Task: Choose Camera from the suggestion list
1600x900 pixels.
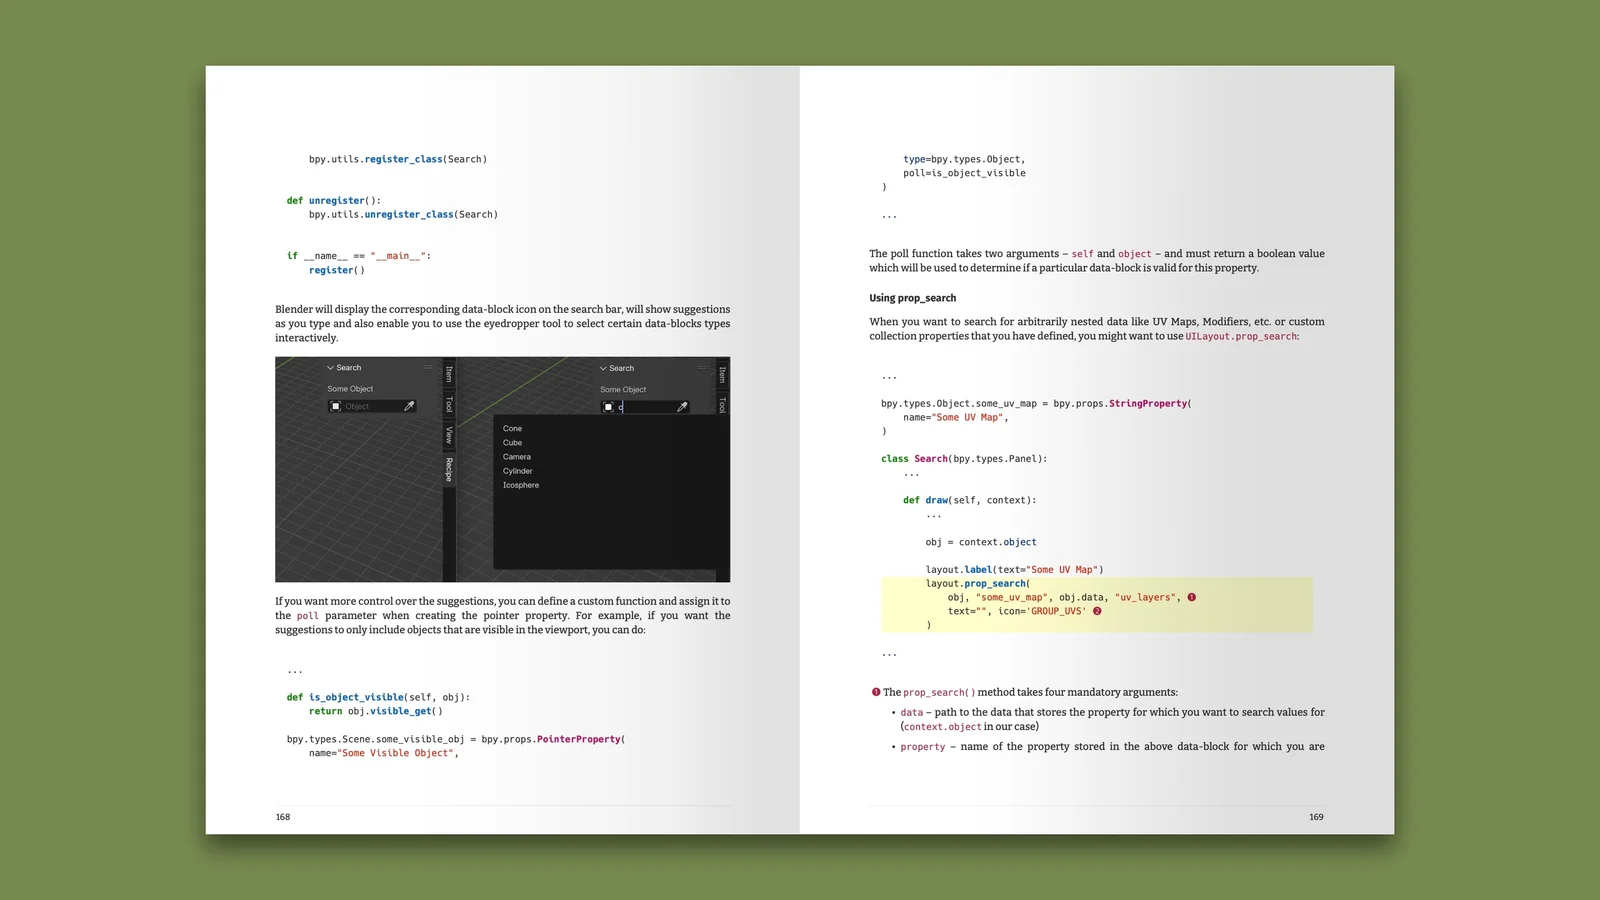Action: pos(516,456)
